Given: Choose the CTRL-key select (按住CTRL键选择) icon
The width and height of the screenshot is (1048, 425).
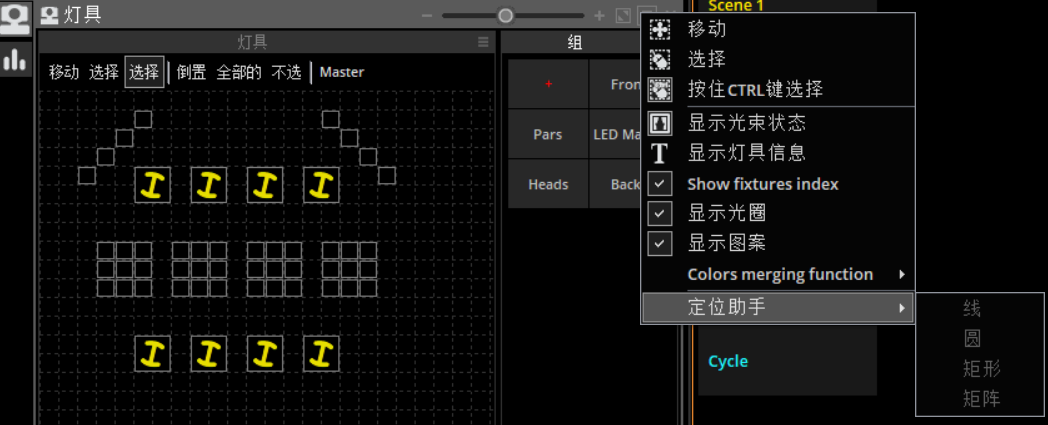Looking at the screenshot, I should (x=660, y=90).
